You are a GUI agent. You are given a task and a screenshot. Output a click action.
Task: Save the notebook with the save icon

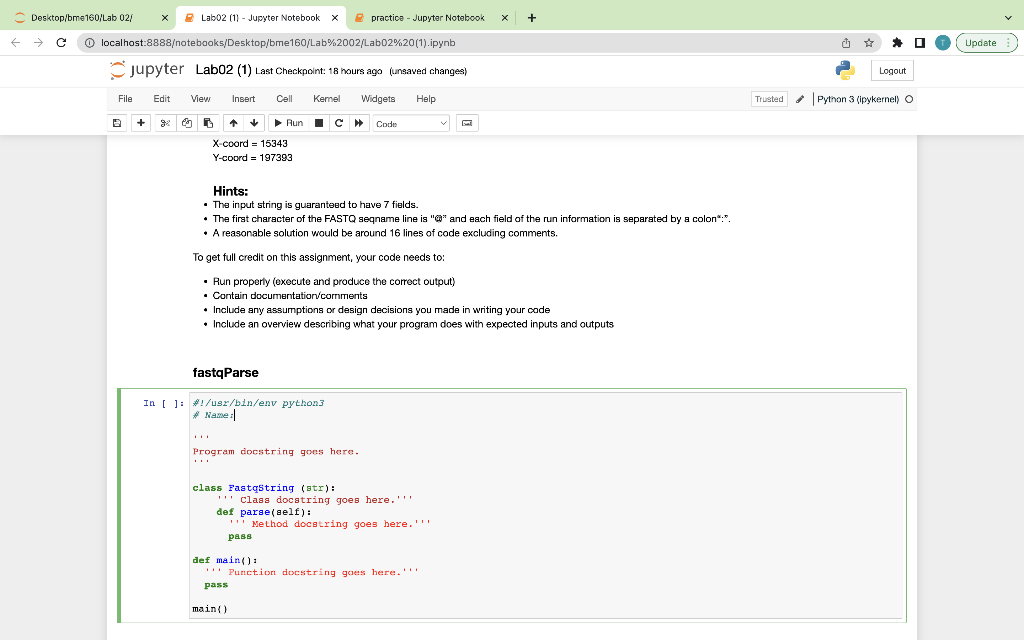tap(117, 123)
